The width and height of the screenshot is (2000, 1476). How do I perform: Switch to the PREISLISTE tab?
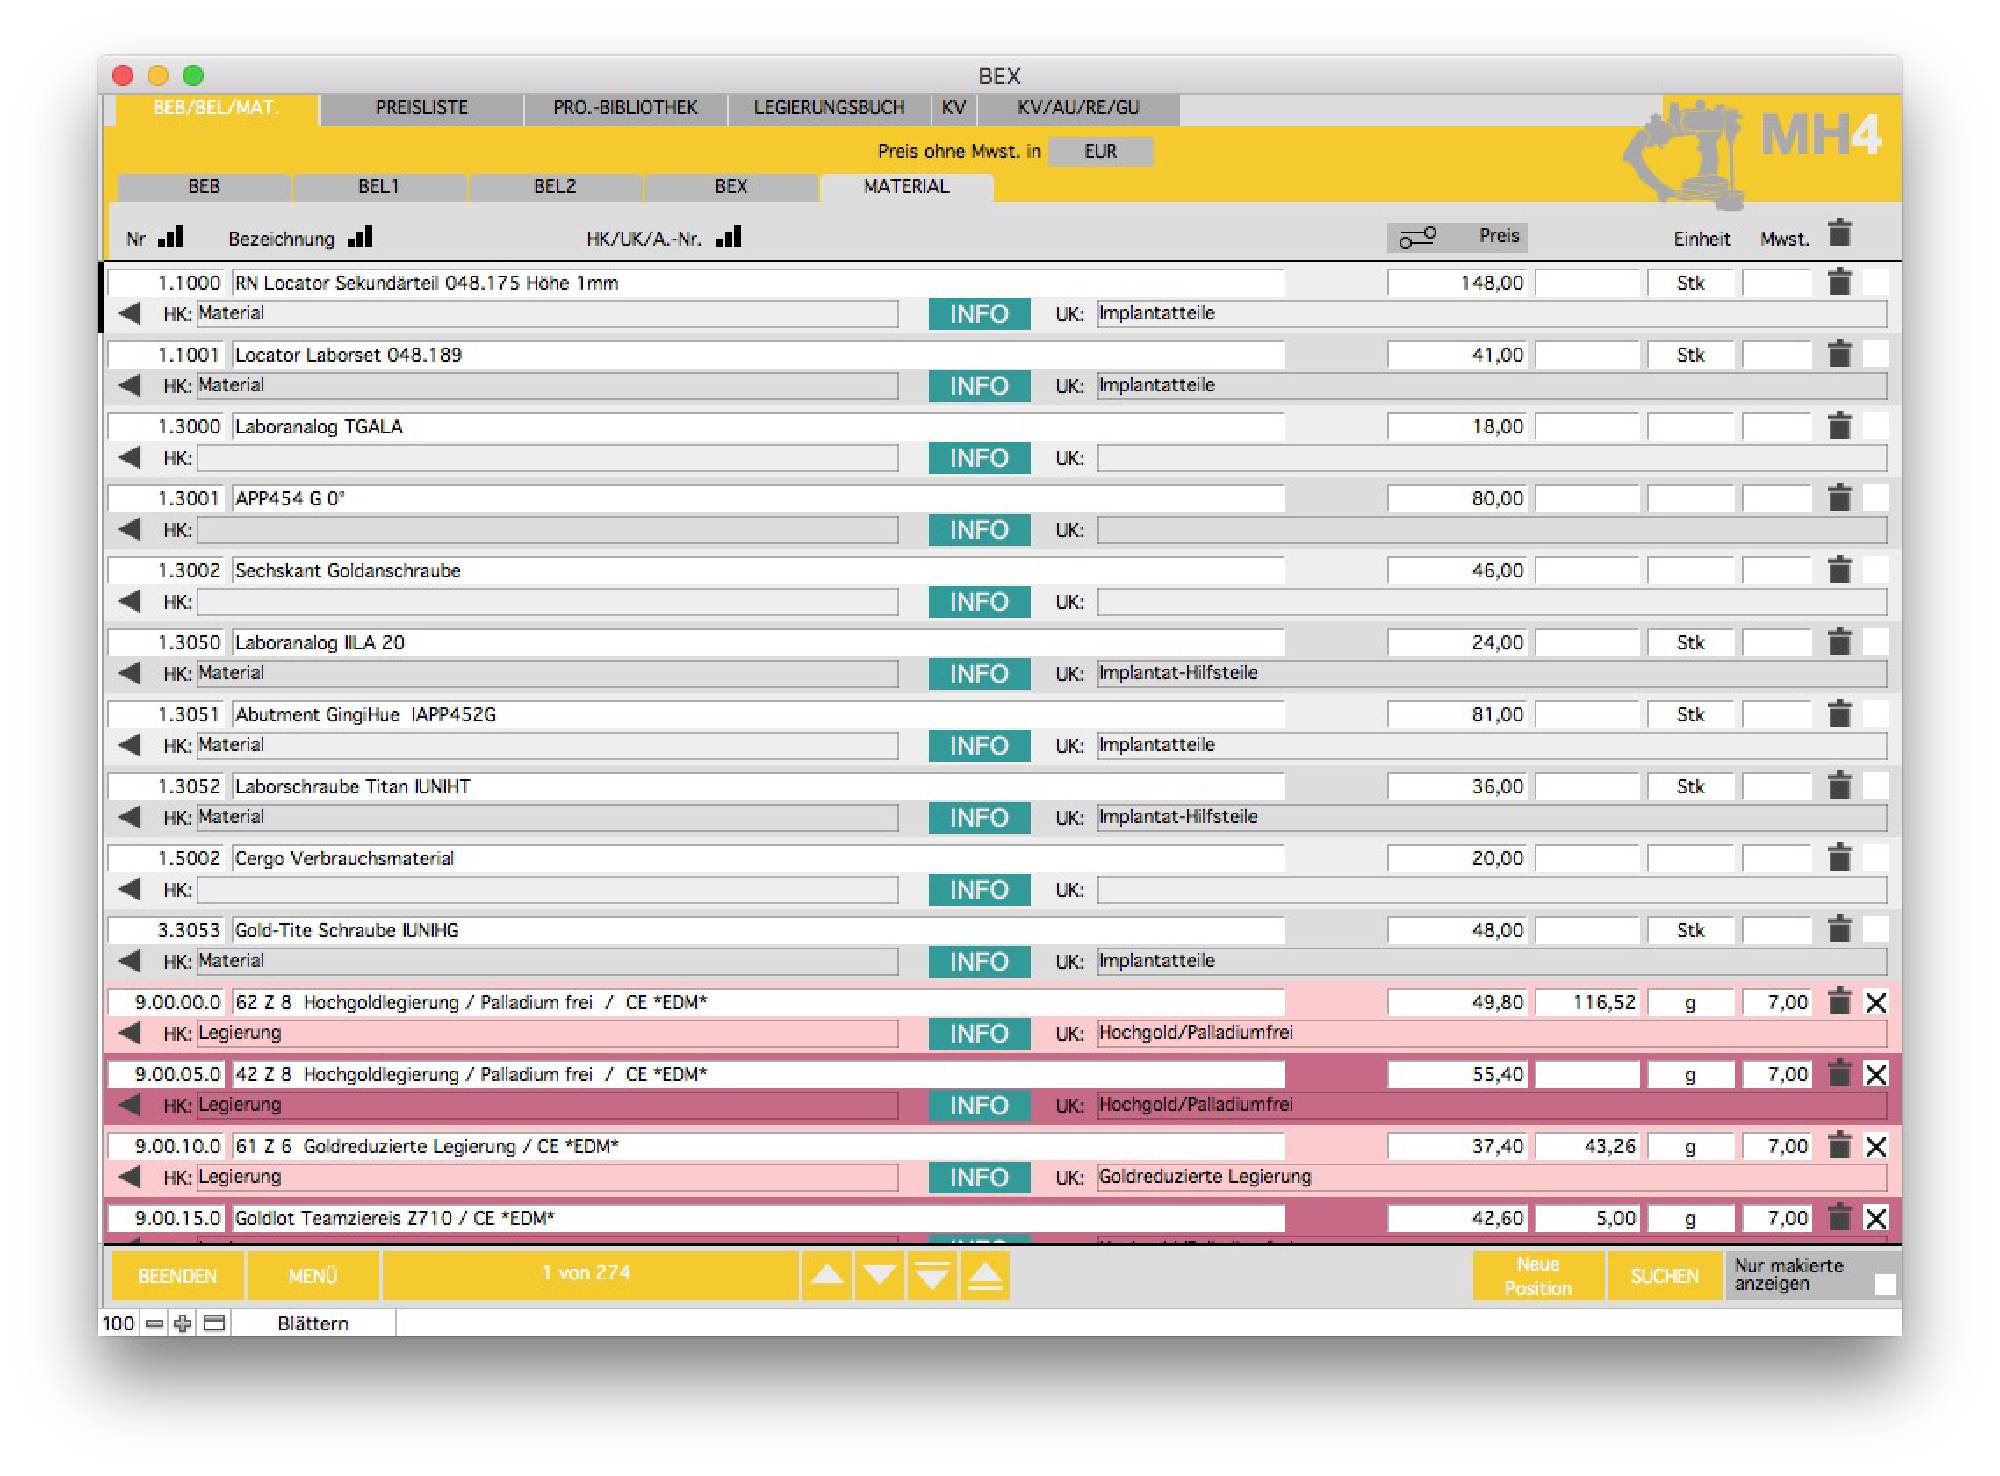421,108
